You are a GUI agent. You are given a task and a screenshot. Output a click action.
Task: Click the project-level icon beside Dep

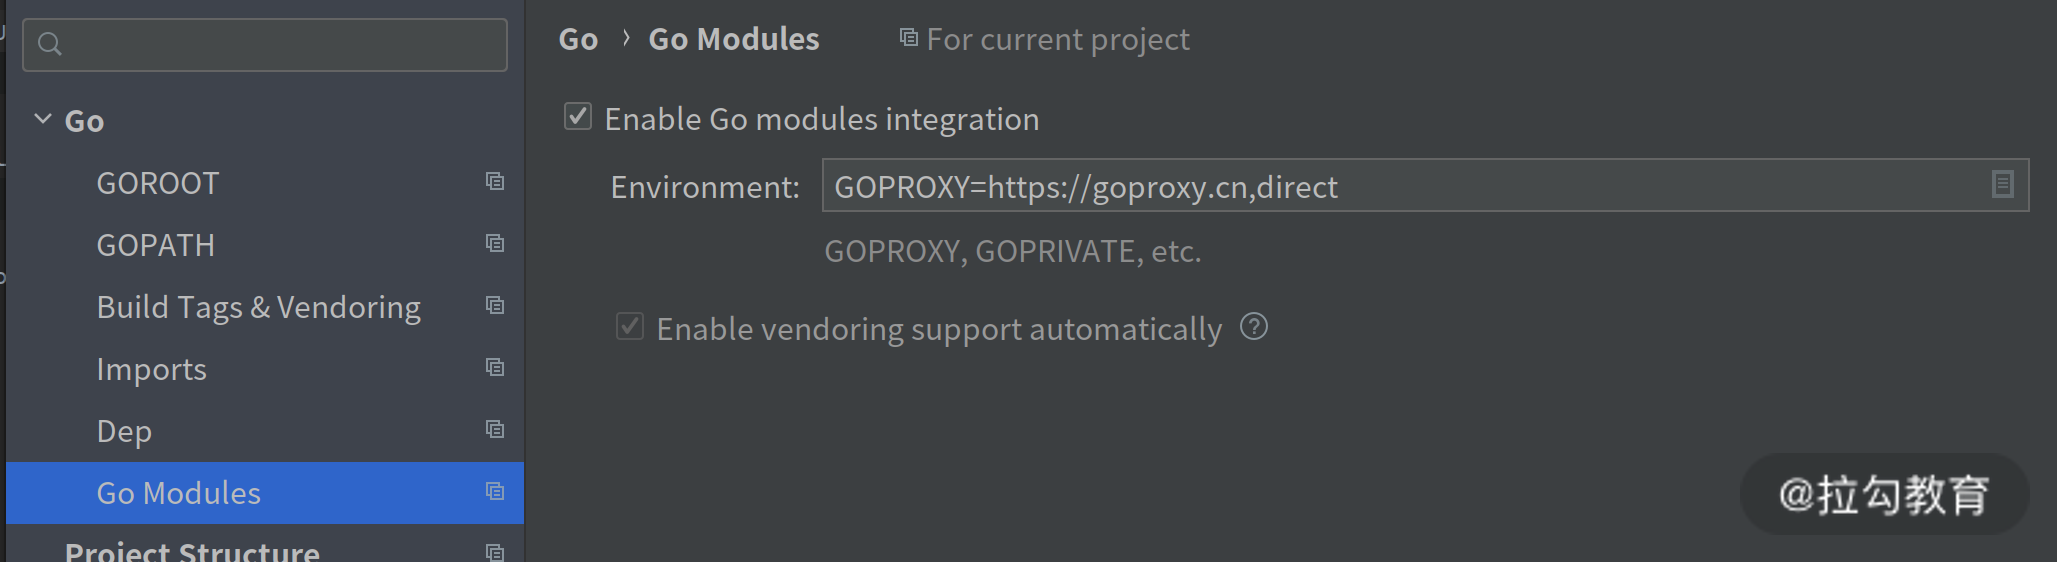click(x=494, y=429)
